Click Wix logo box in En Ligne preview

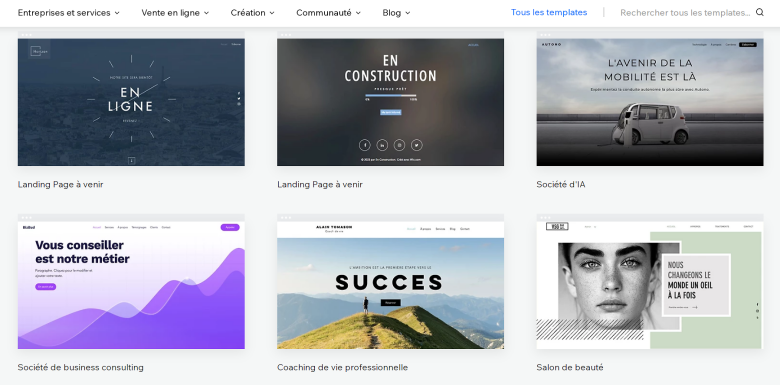click(38, 51)
